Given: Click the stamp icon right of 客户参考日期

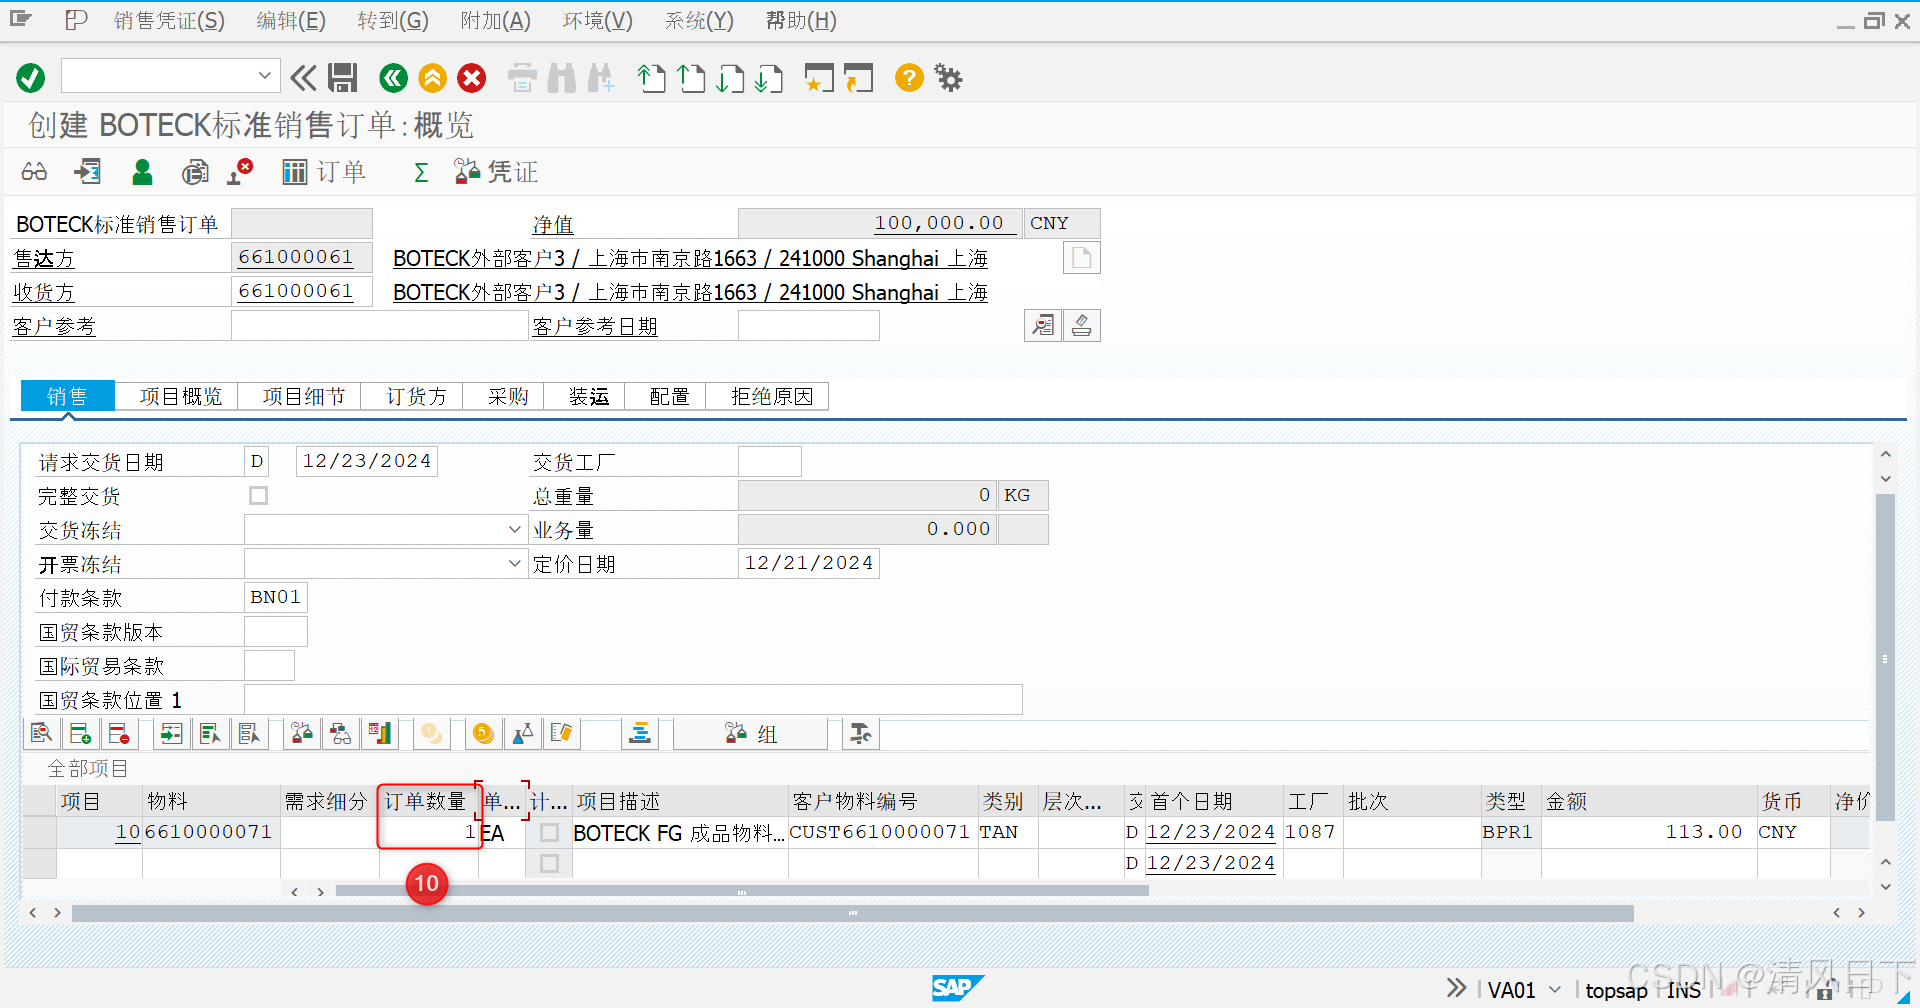Looking at the screenshot, I should pos(1081,325).
